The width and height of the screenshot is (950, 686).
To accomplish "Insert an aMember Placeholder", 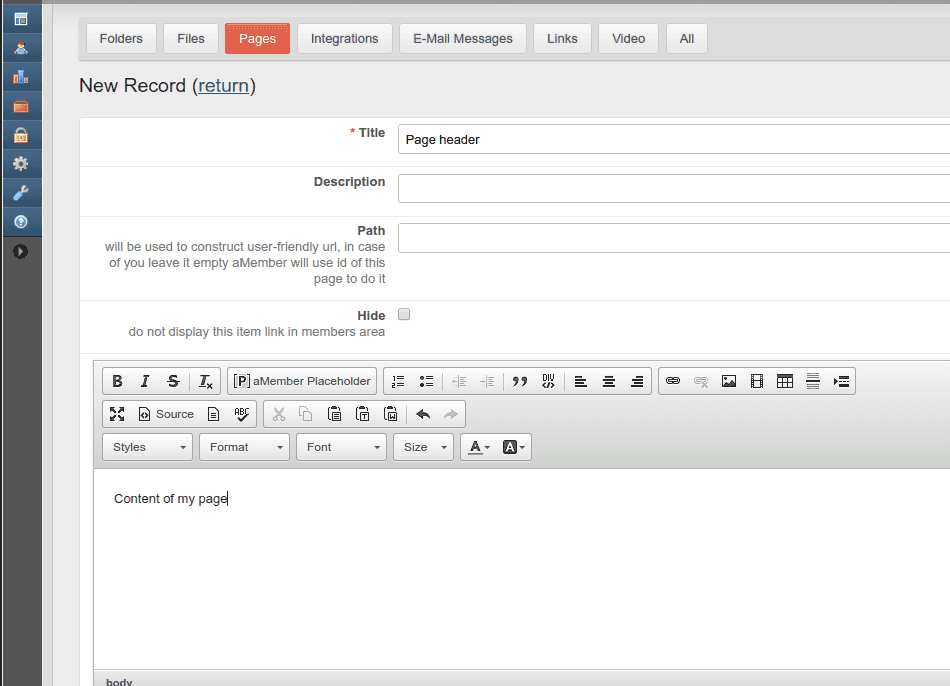I will 302,381.
